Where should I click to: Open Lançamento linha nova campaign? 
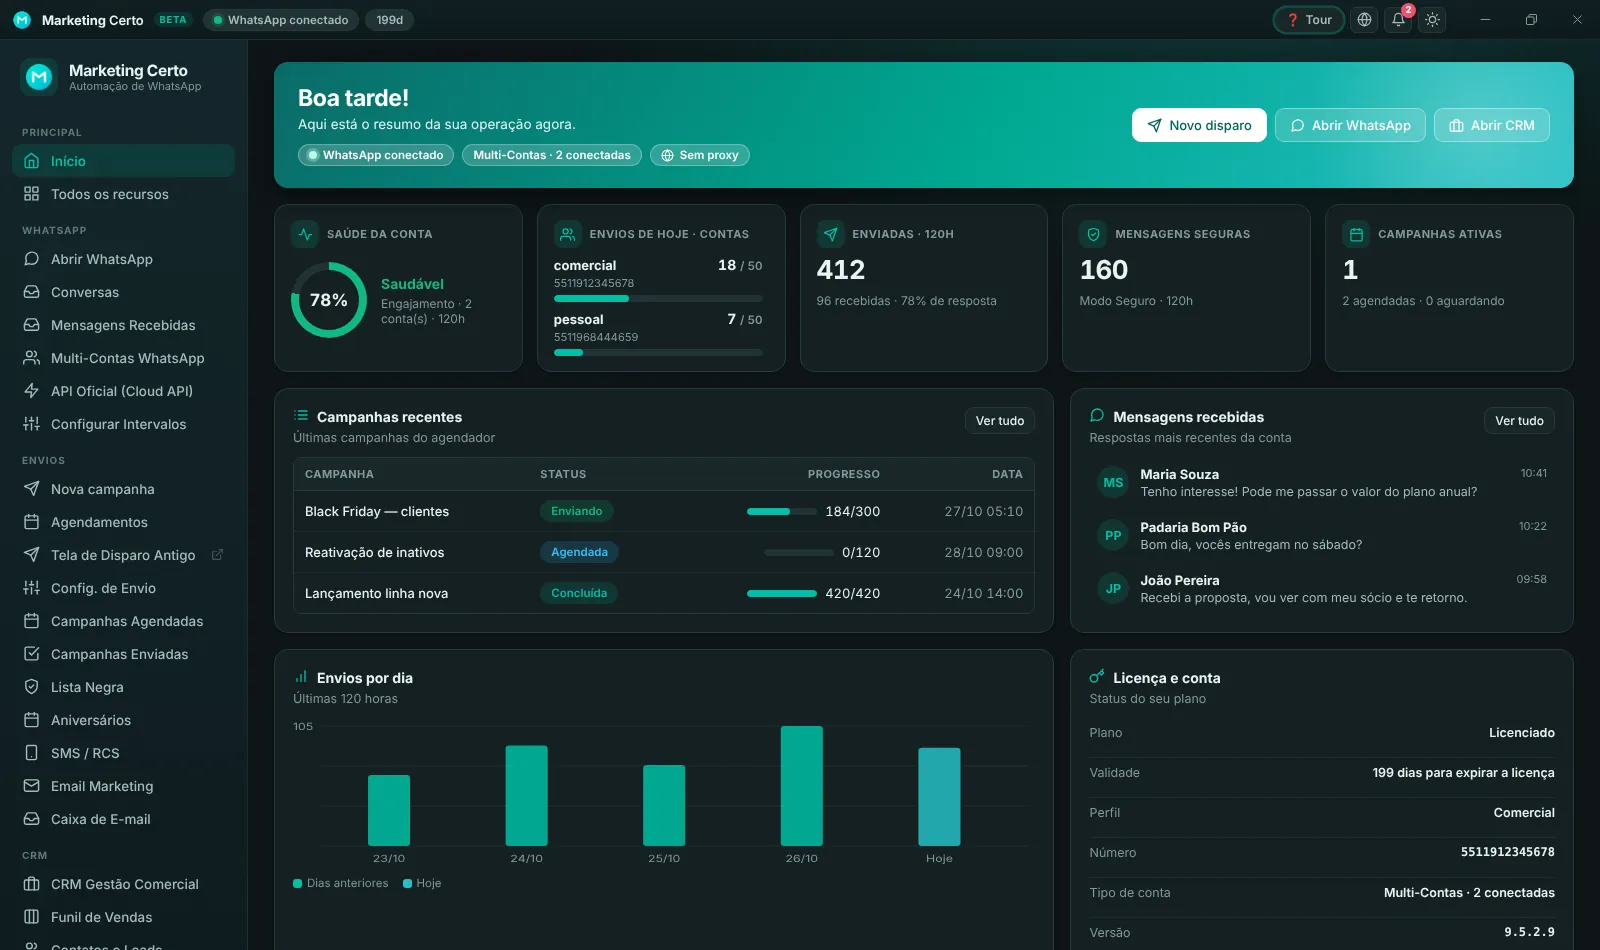click(664, 593)
